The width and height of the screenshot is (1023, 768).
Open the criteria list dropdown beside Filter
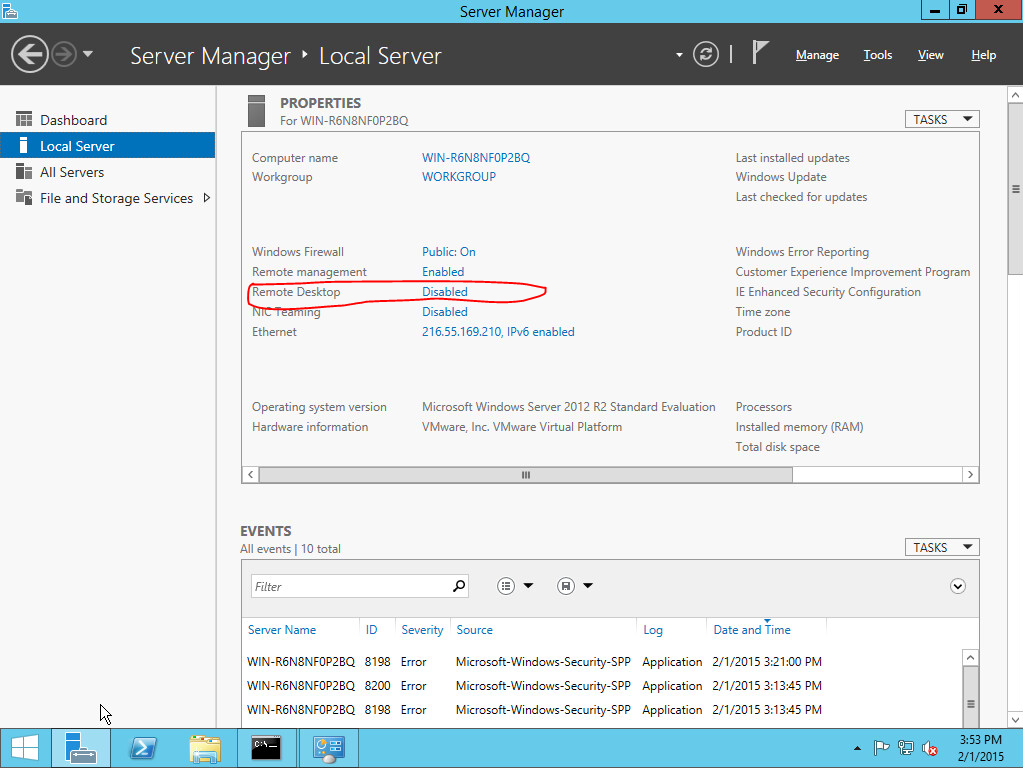[x=516, y=586]
